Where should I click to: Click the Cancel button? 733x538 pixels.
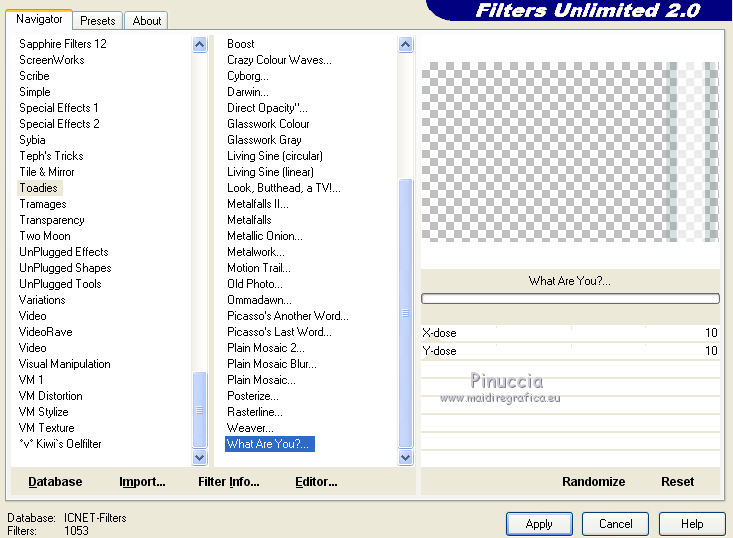tap(615, 524)
